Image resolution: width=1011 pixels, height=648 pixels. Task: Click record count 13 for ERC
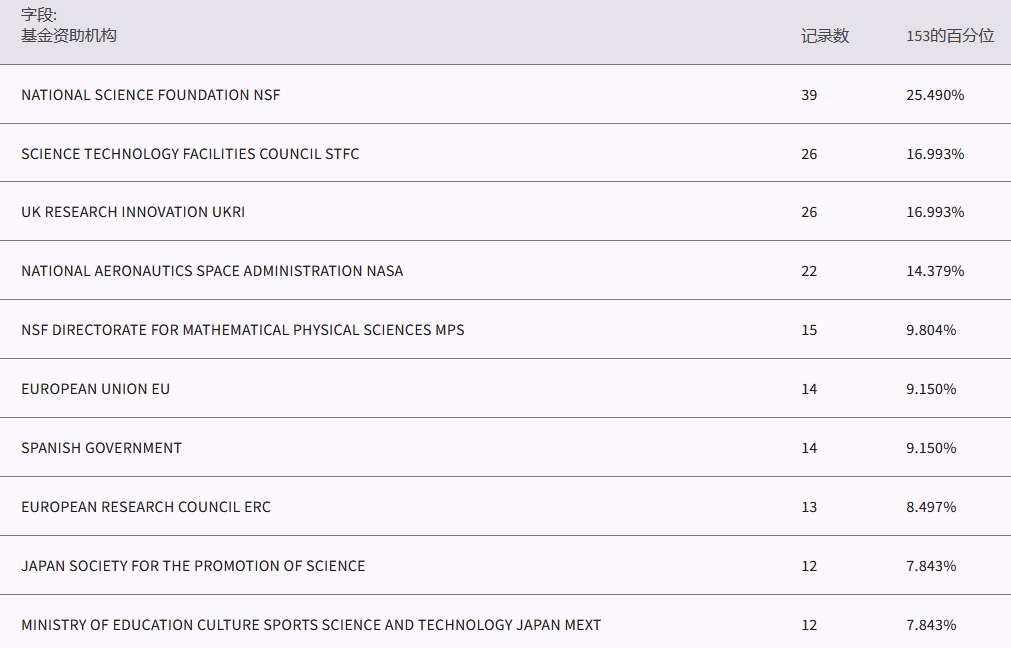pyautogui.click(x=809, y=507)
